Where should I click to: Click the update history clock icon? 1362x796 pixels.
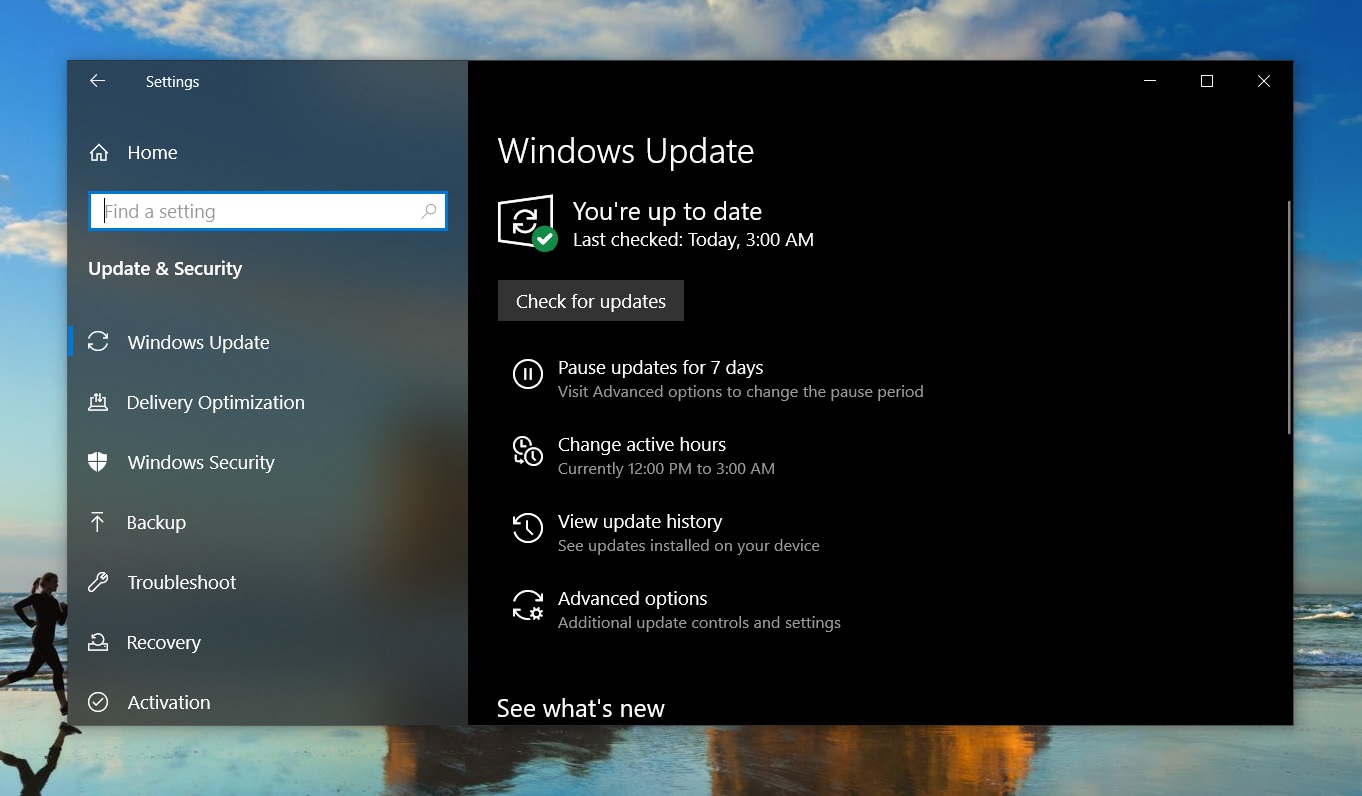527,528
